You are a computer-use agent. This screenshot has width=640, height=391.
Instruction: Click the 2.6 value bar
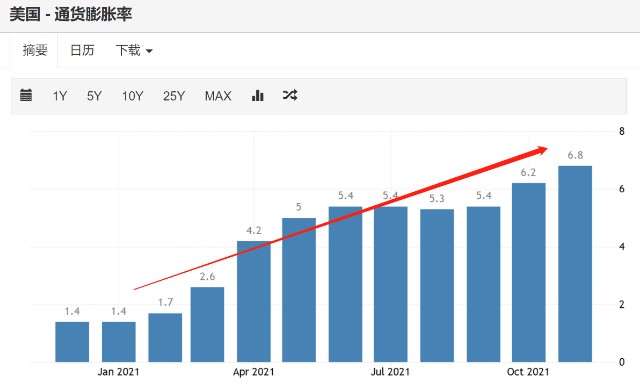click(207, 324)
